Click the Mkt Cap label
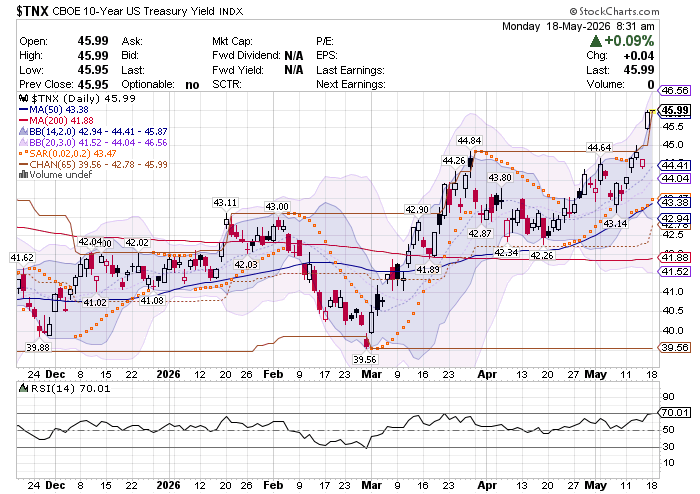700x494 pixels. pyautogui.click(x=232, y=42)
